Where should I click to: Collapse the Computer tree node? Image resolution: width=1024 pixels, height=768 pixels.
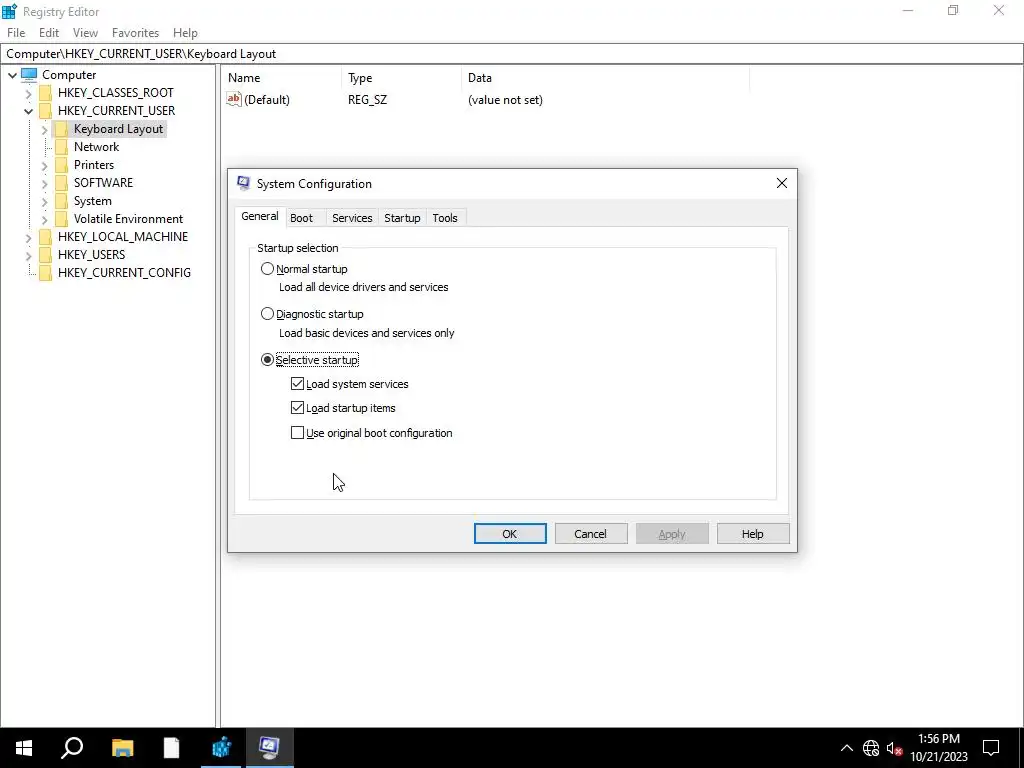pos(12,75)
